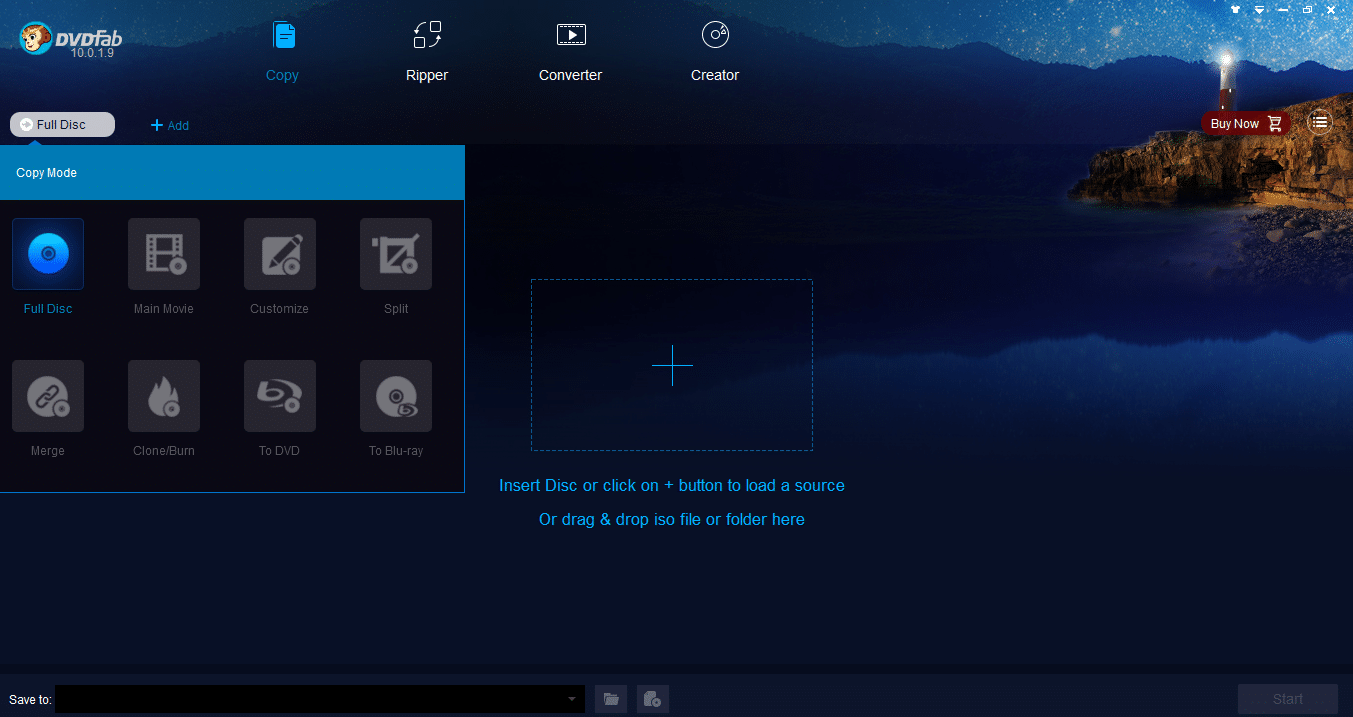Open the skin changer shirt icon
This screenshot has width=1353, height=717.
tap(1233, 10)
